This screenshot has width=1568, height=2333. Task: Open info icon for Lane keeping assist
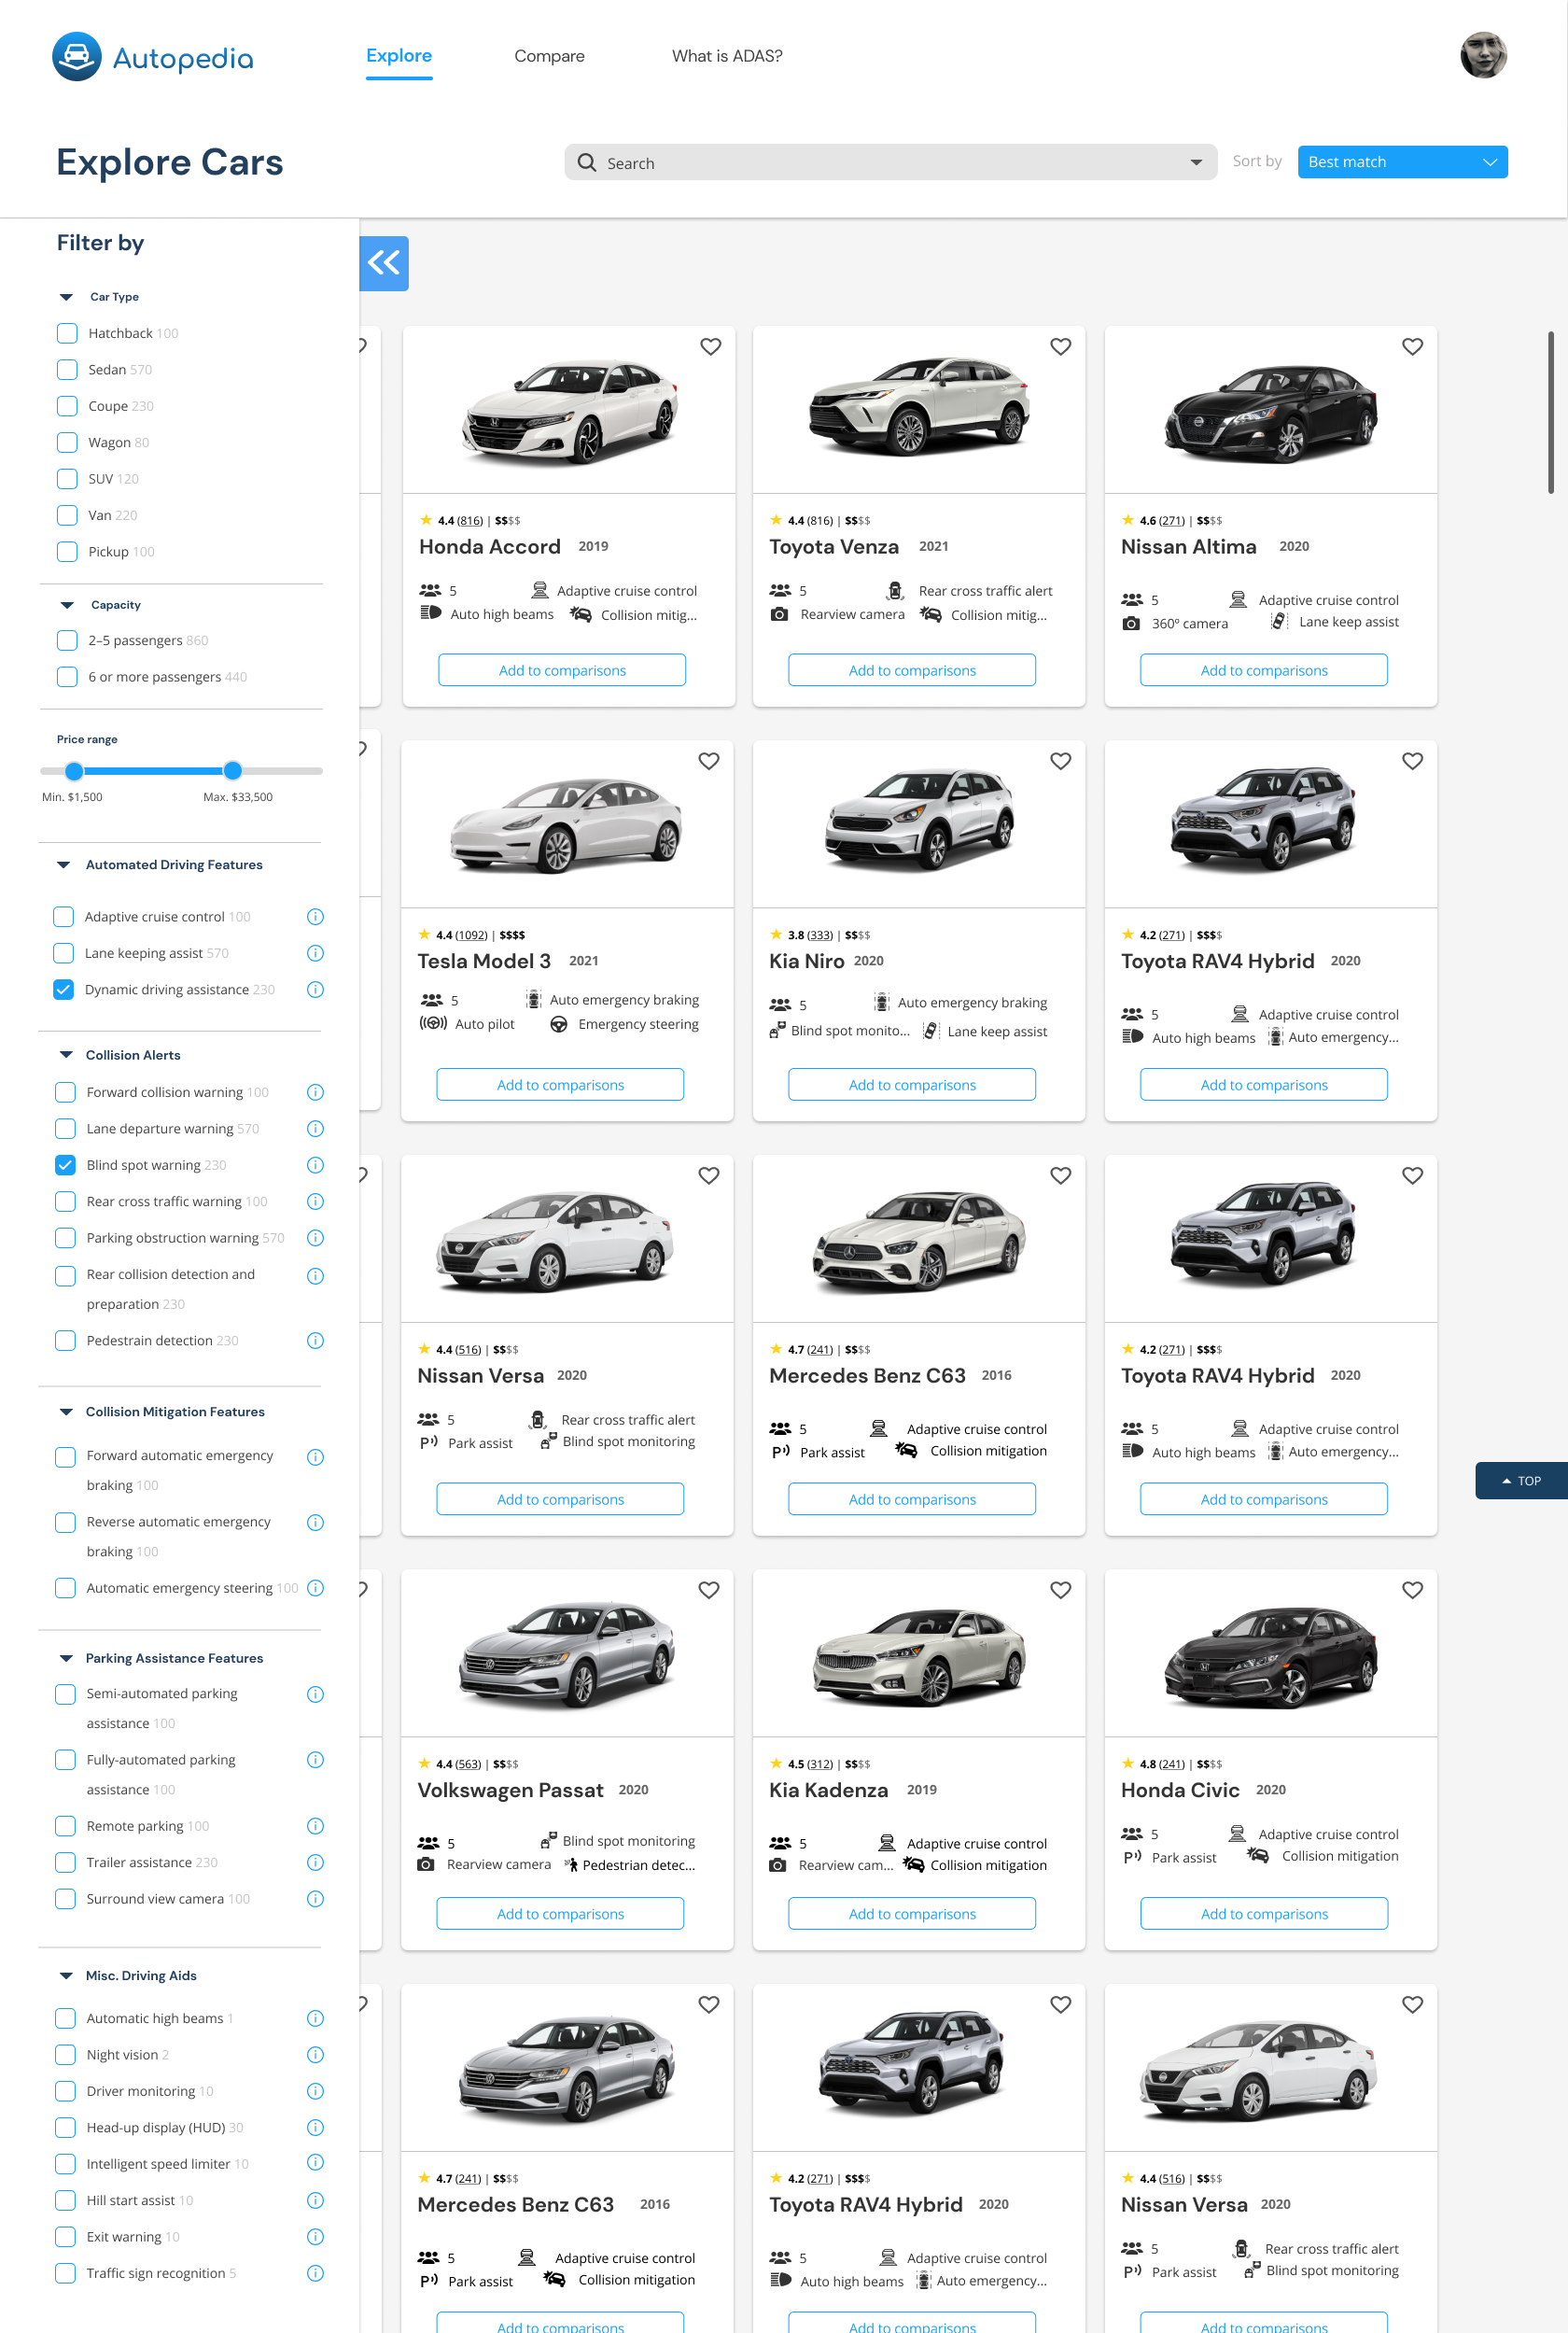point(315,953)
